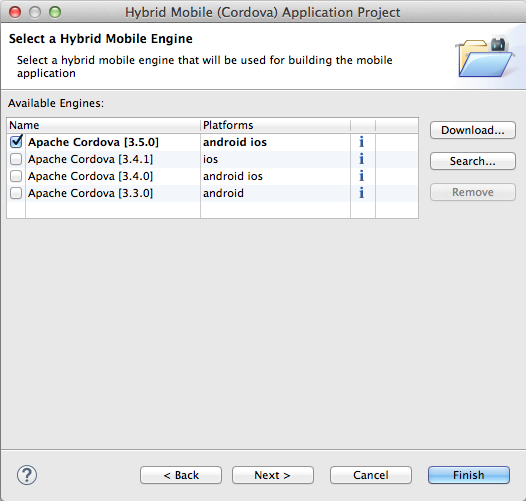The width and height of the screenshot is (526, 501).
Task: Click 'android' platform cell of Cordova 3.3.0
Action: click(223, 193)
